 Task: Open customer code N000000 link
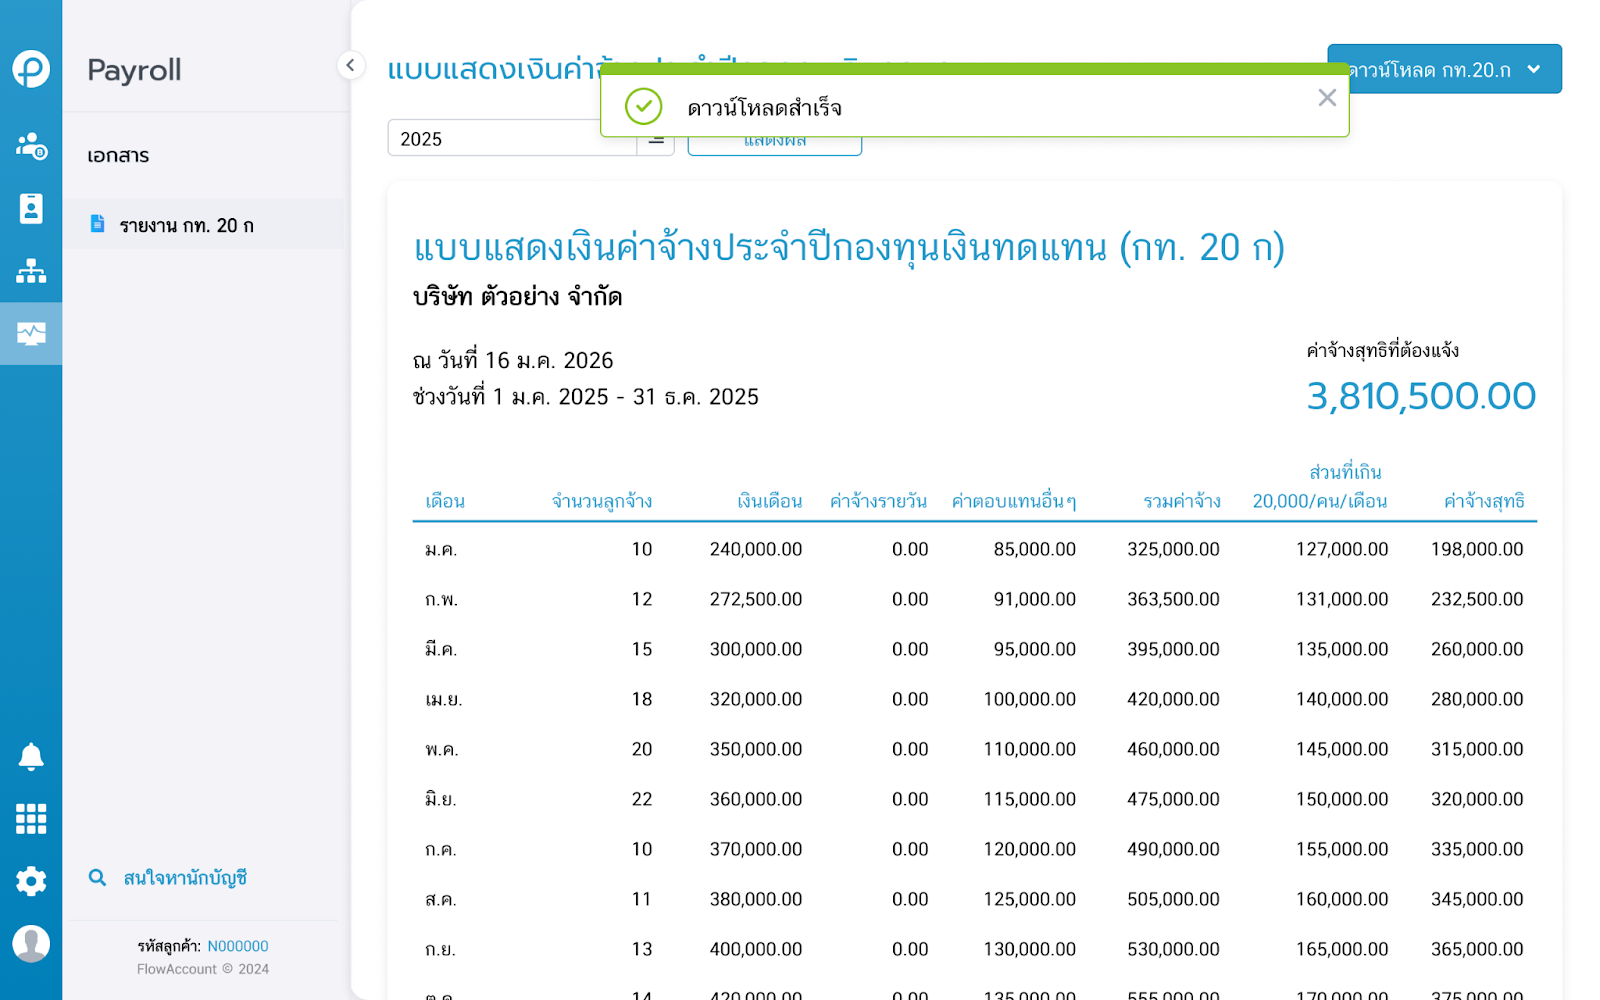238,946
